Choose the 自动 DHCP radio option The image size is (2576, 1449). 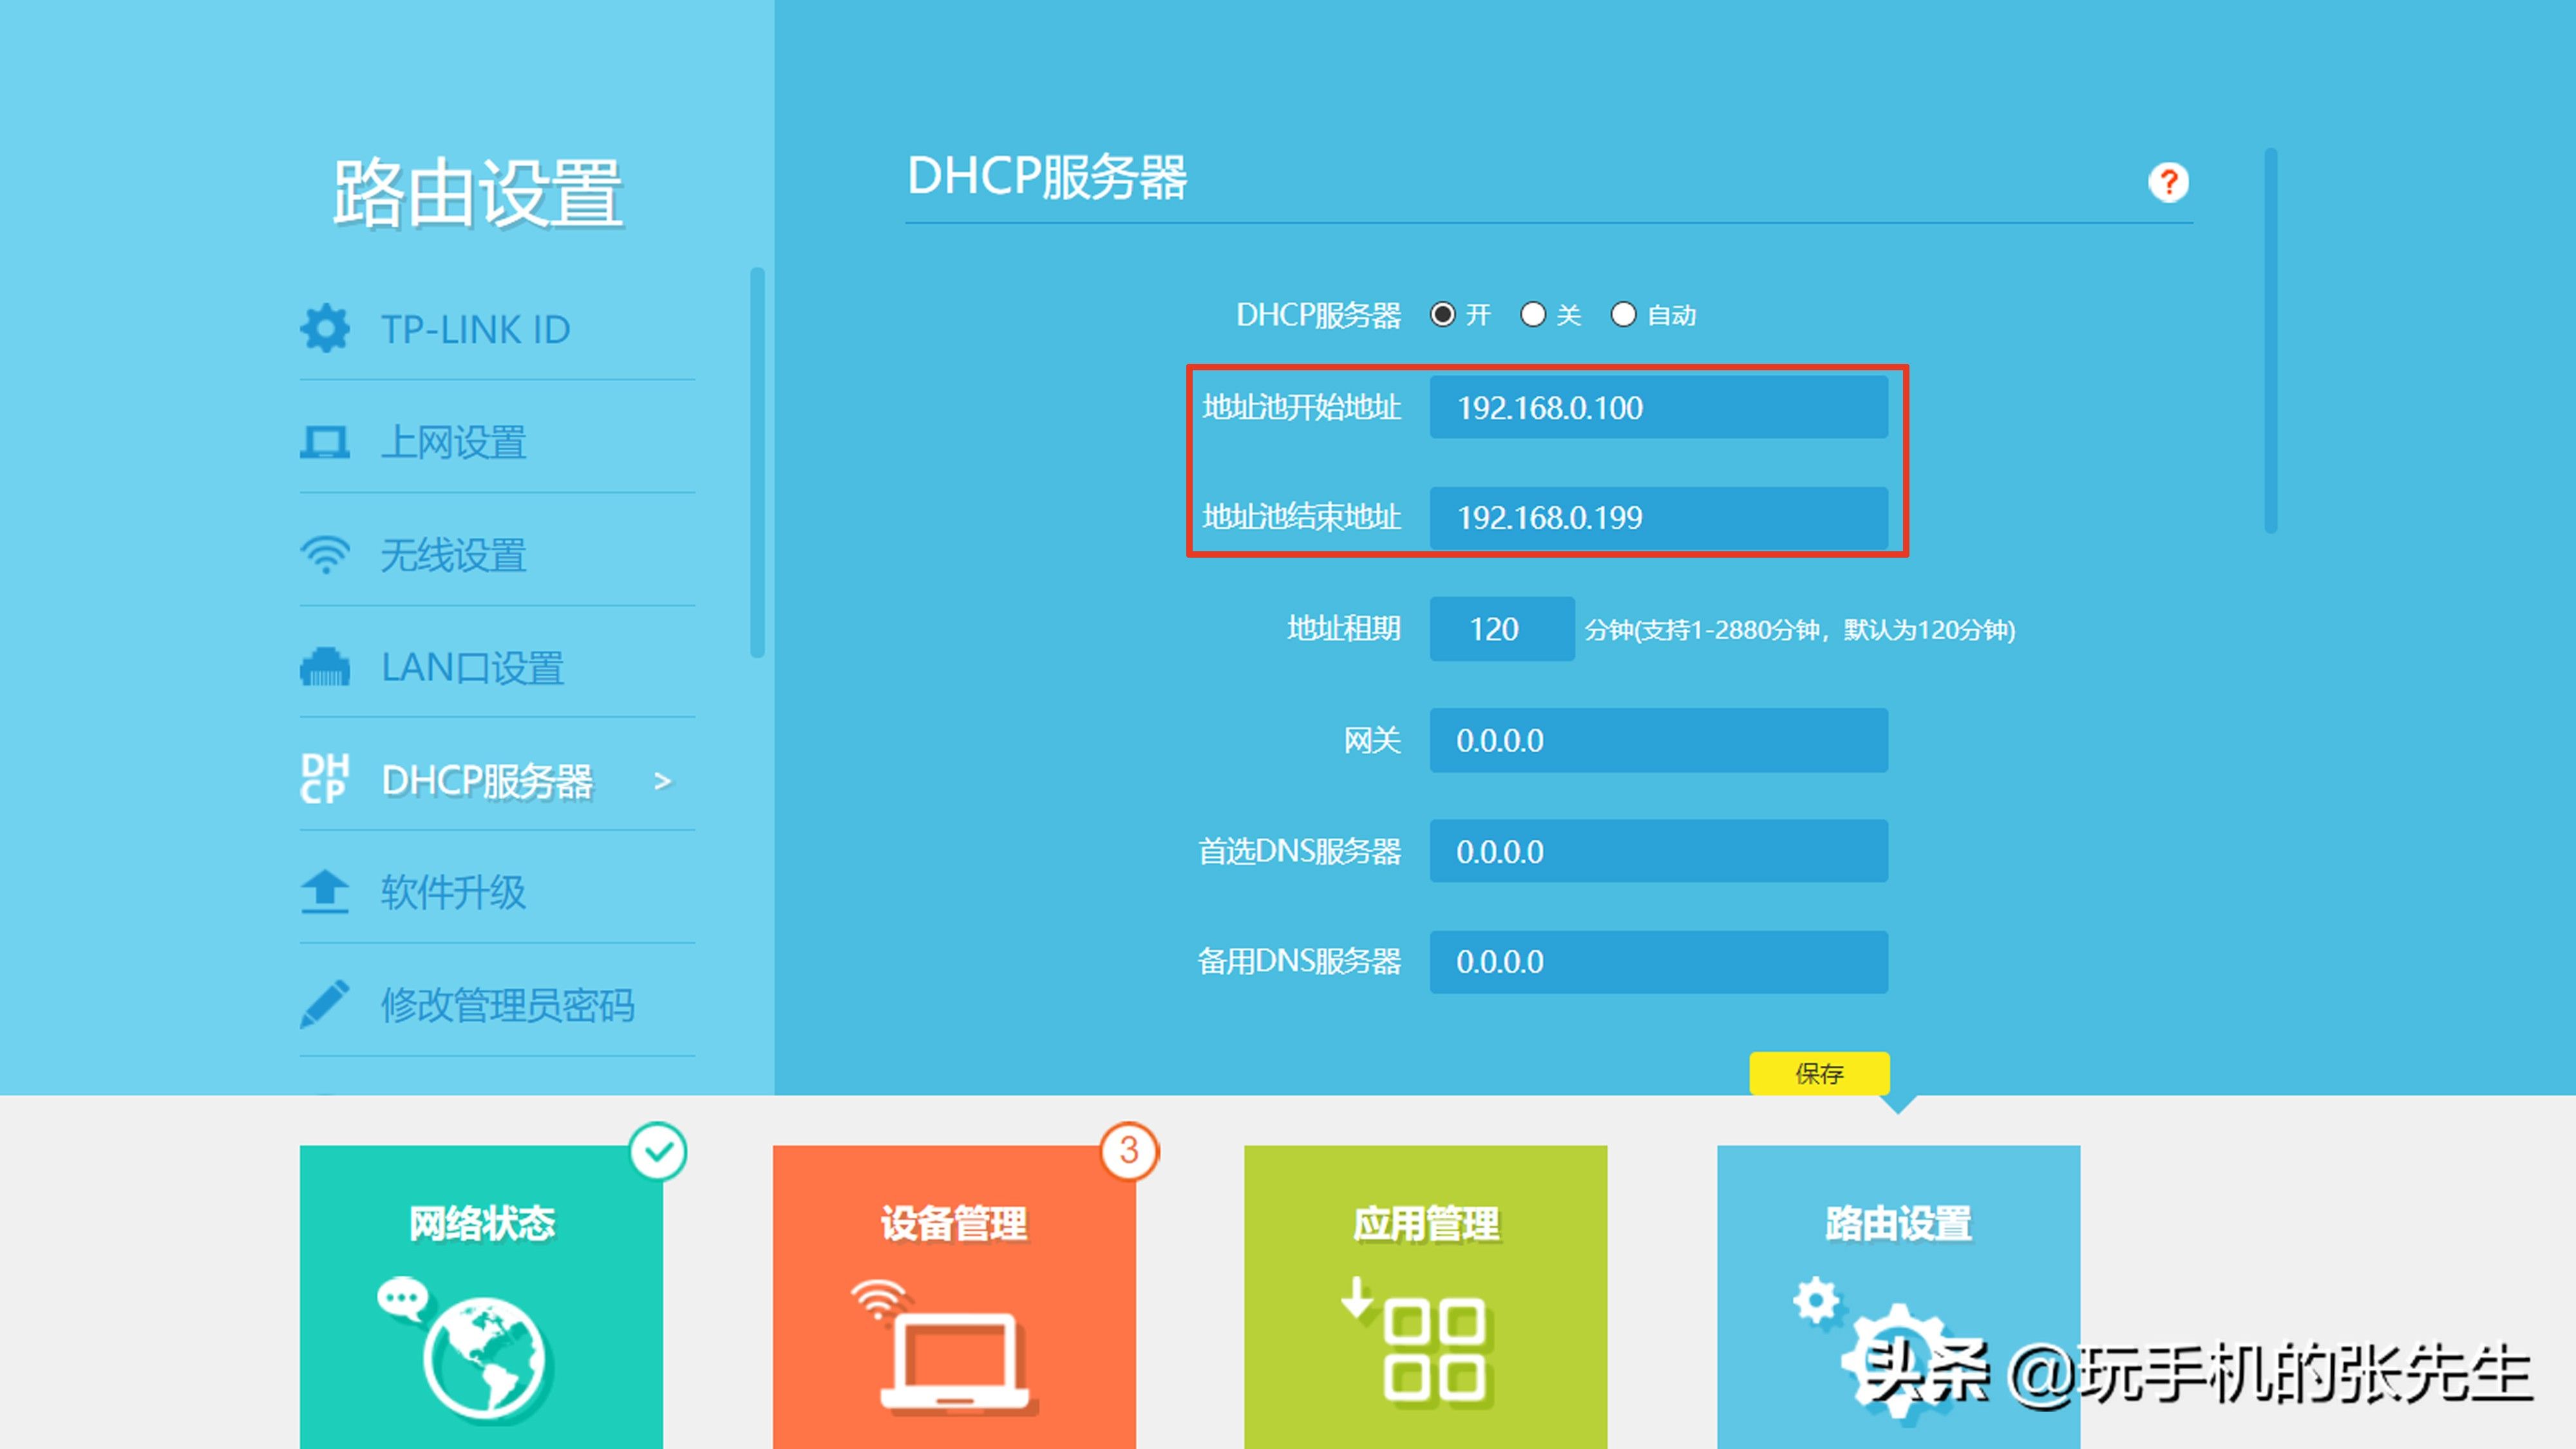(x=1623, y=315)
